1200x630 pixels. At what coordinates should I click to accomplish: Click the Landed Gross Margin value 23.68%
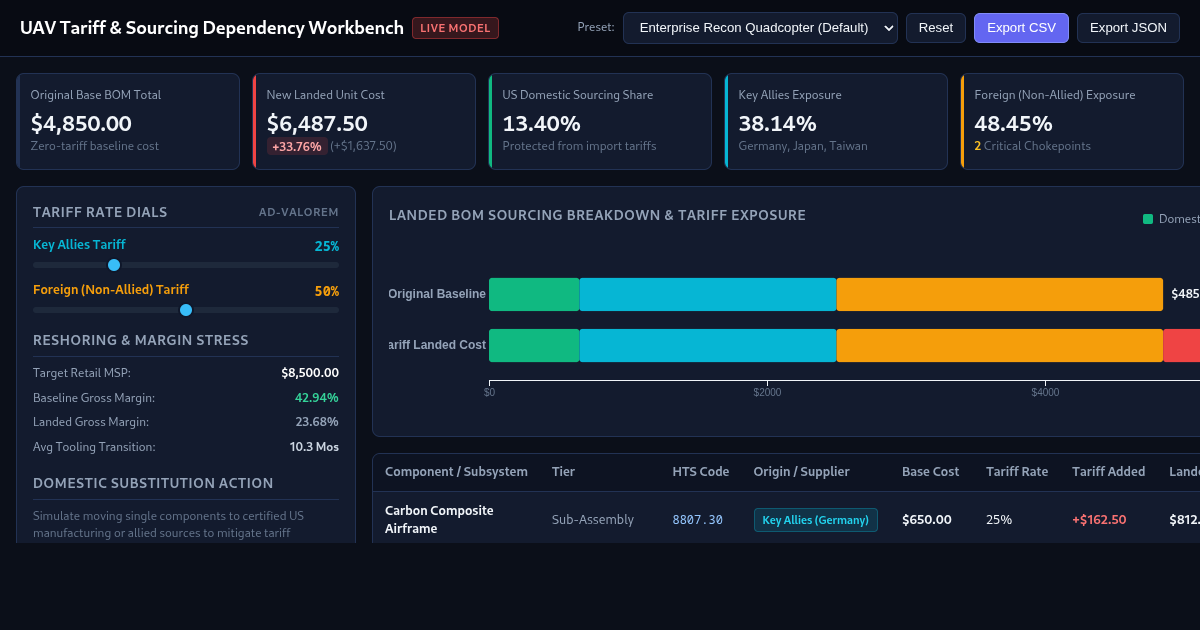click(317, 422)
